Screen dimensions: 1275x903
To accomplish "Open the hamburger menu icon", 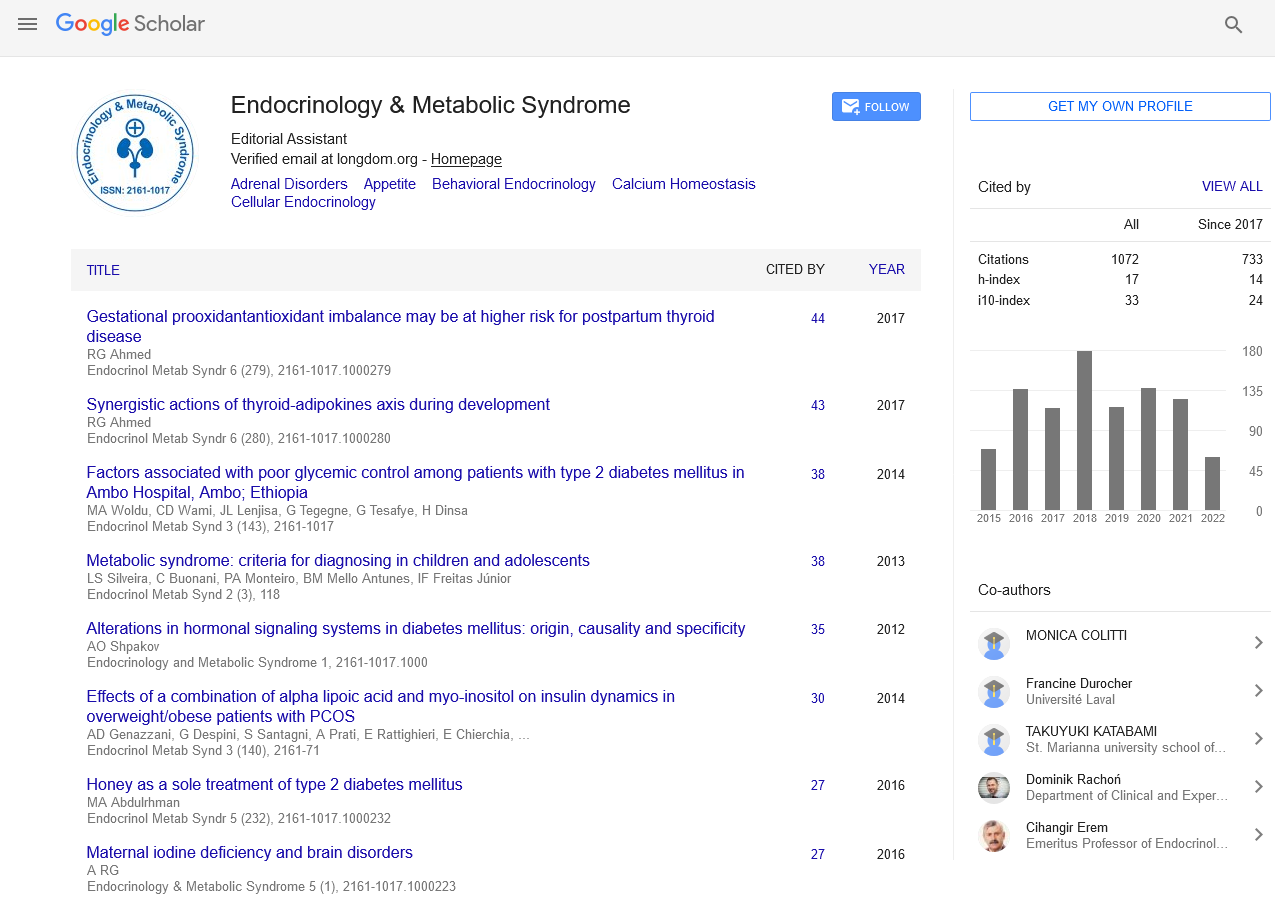I will 27,24.
